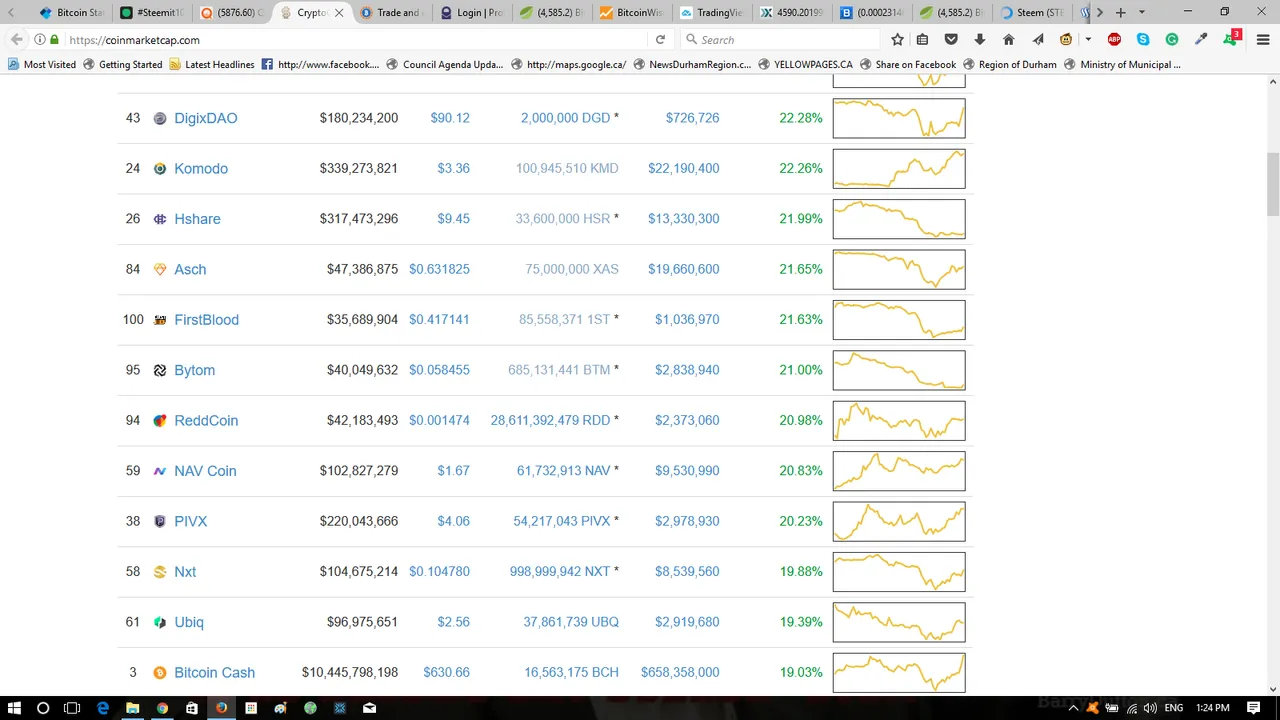Switch to the Trade and tab
1280x720 pixels.
pyautogui.click(x=395, y=13)
